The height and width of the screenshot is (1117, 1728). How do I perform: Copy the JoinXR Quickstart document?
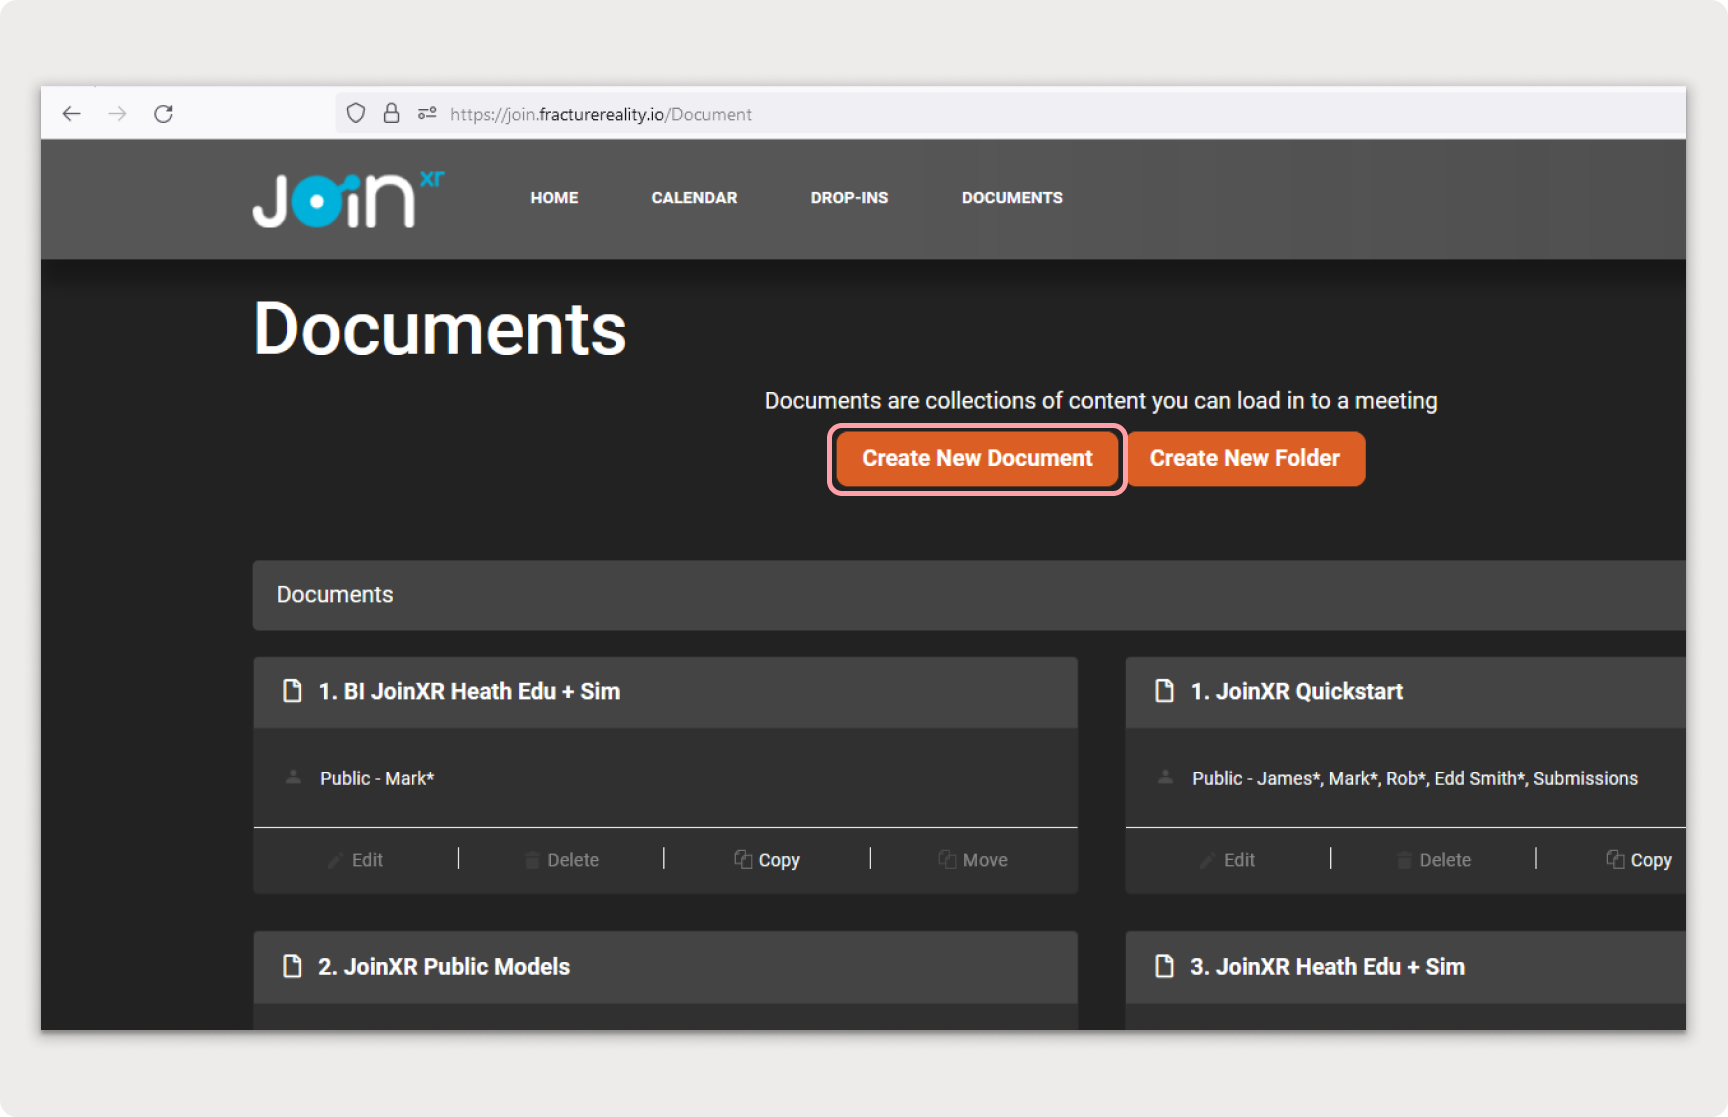(x=1639, y=860)
